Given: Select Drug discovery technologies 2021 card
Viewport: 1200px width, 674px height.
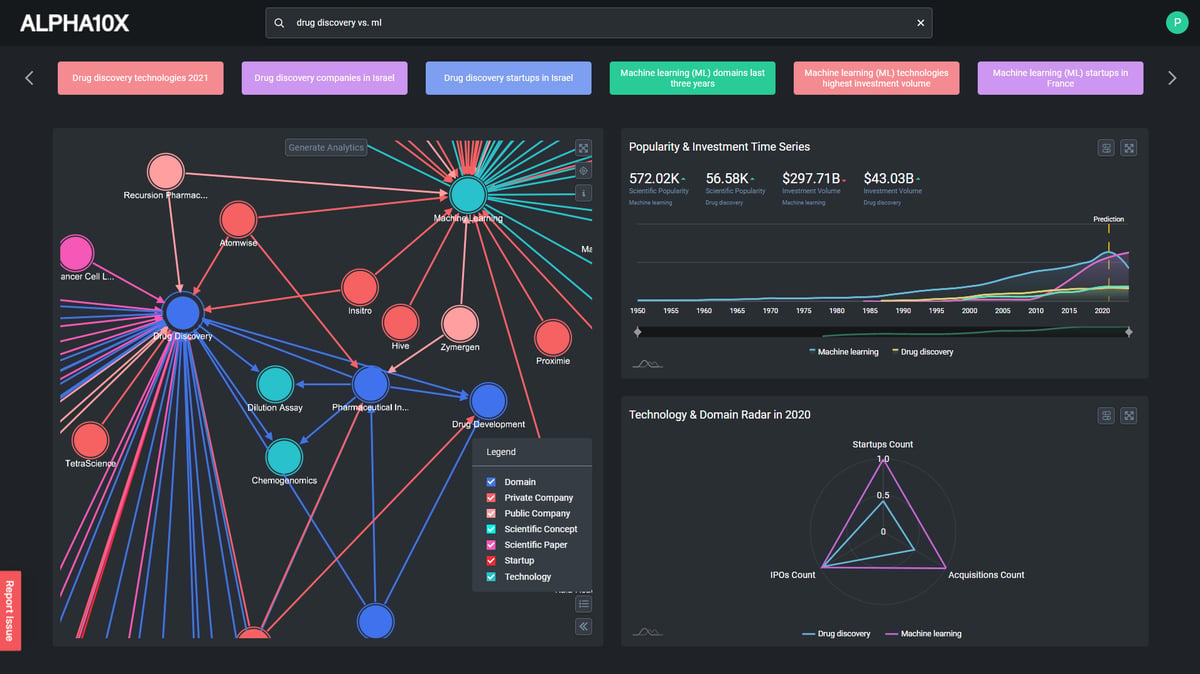Looking at the screenshot, I should (141, 78).
